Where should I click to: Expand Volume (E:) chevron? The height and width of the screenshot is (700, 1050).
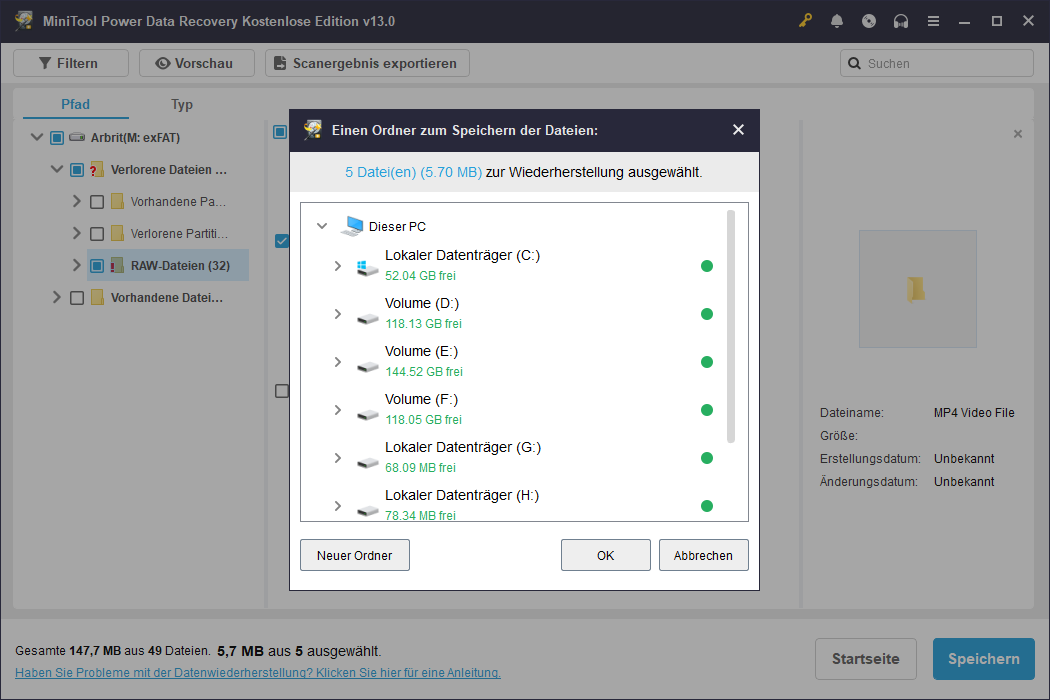pyautogui.click(x=338, y=362)
